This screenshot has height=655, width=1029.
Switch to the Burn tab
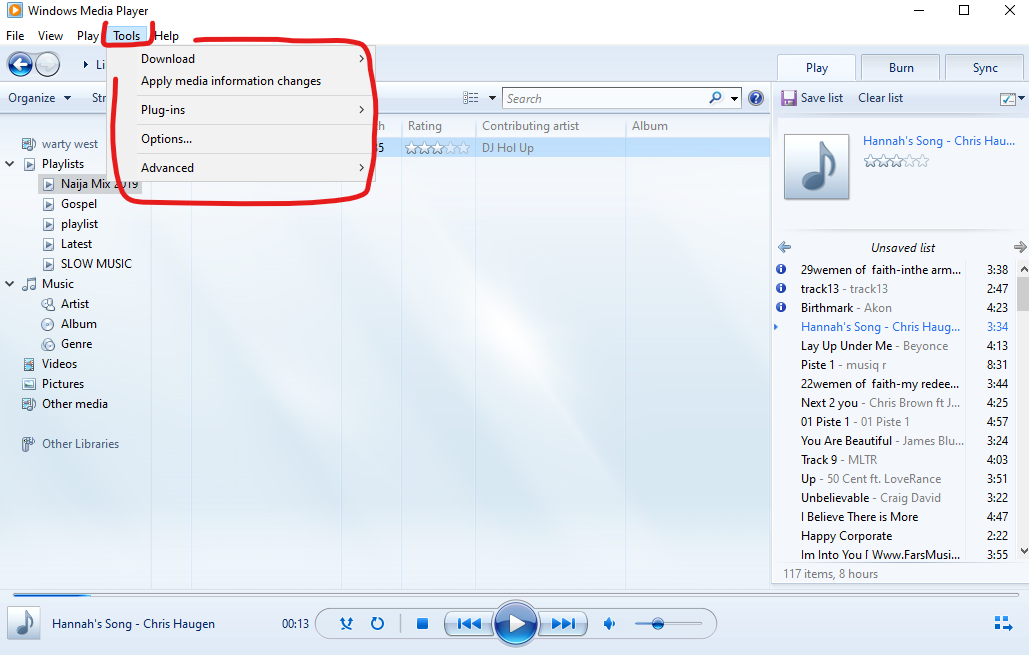click(x=900, y=68)
